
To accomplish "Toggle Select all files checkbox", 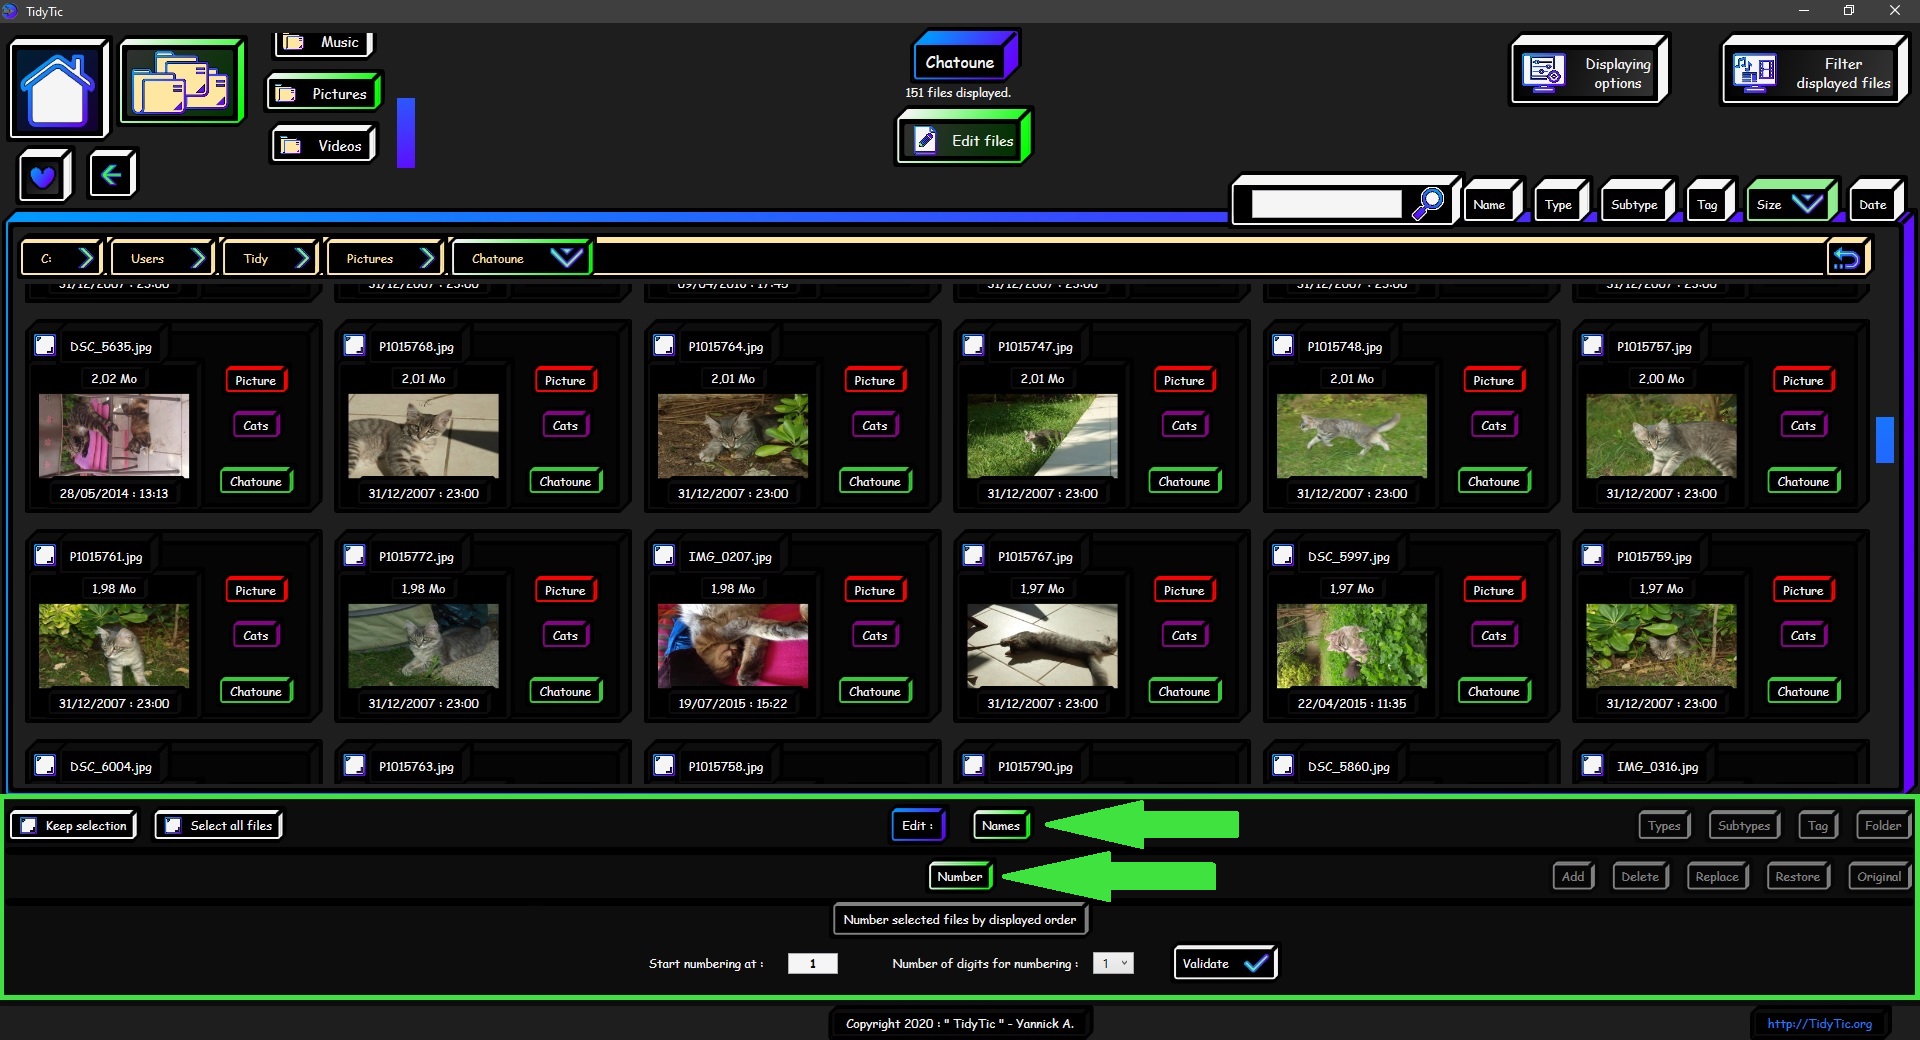I will [x=173, y=825].
